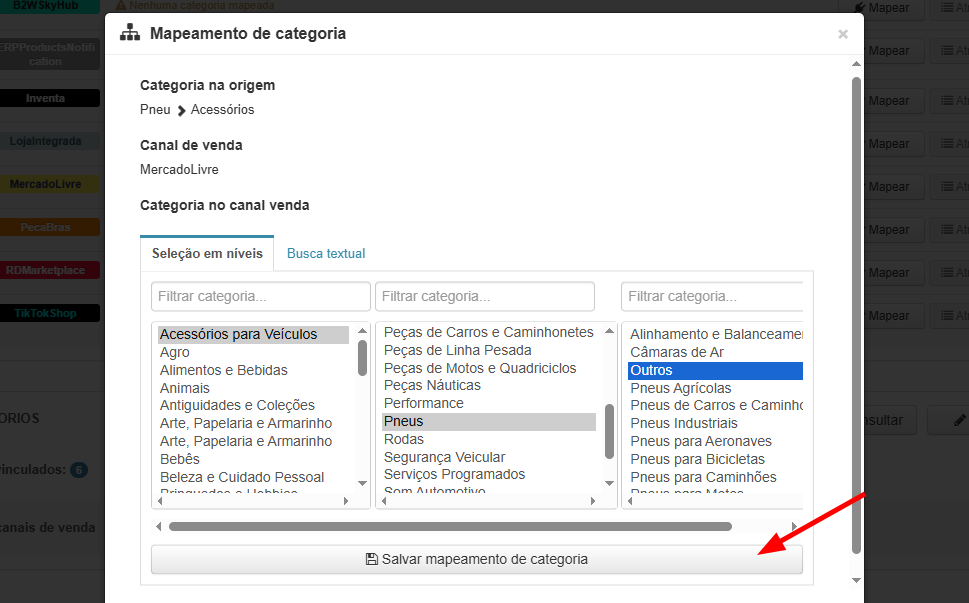The width and height of the screenshot is (969, 603).
Task: Click left arrow under the first category list
Action: (x=160, y=501)
